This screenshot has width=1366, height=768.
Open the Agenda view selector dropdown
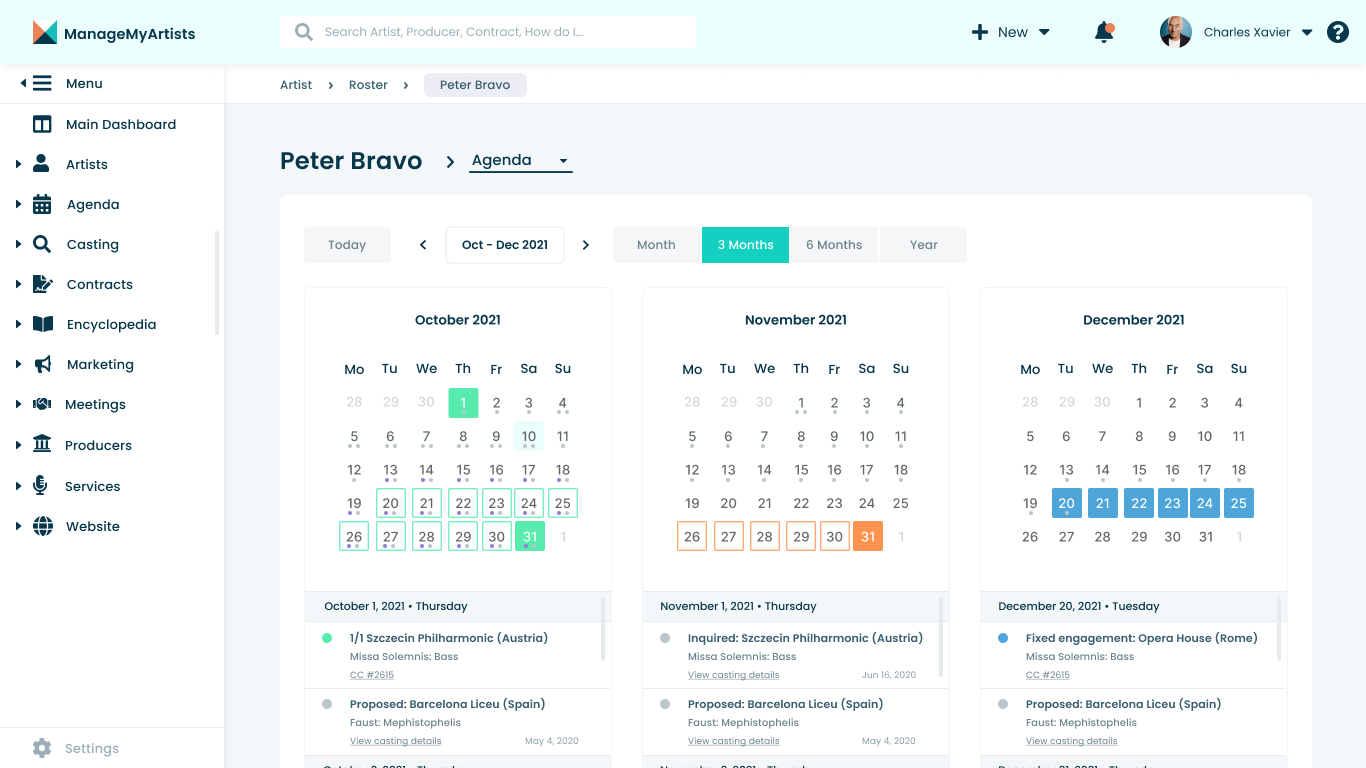pos(520,160)
